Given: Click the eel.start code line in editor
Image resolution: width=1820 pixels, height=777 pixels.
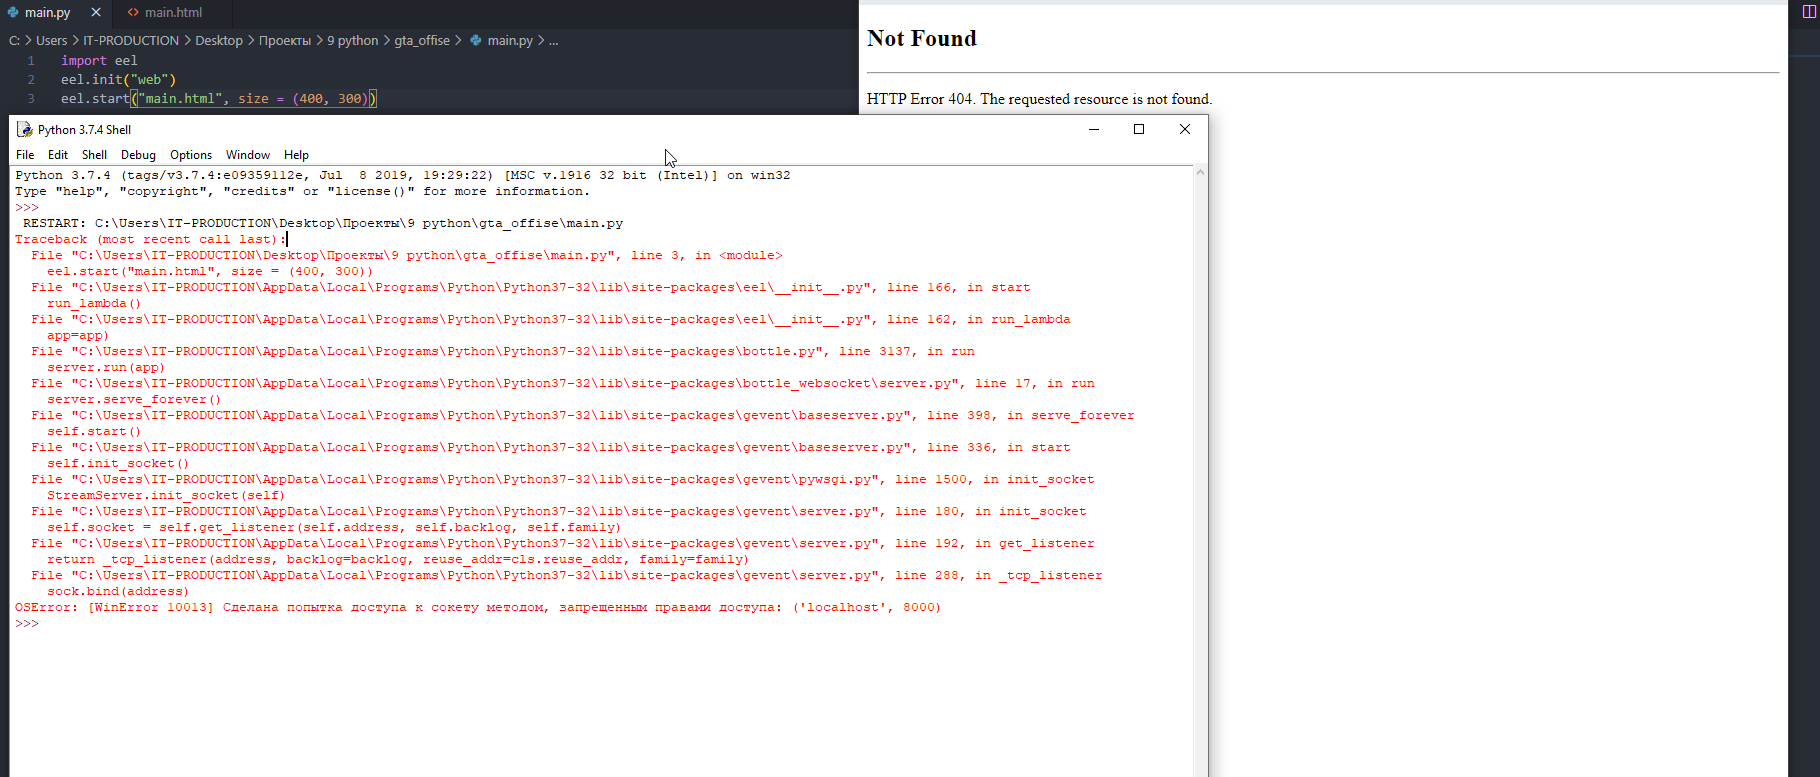Looking at the screenshot, I should 218,99.
